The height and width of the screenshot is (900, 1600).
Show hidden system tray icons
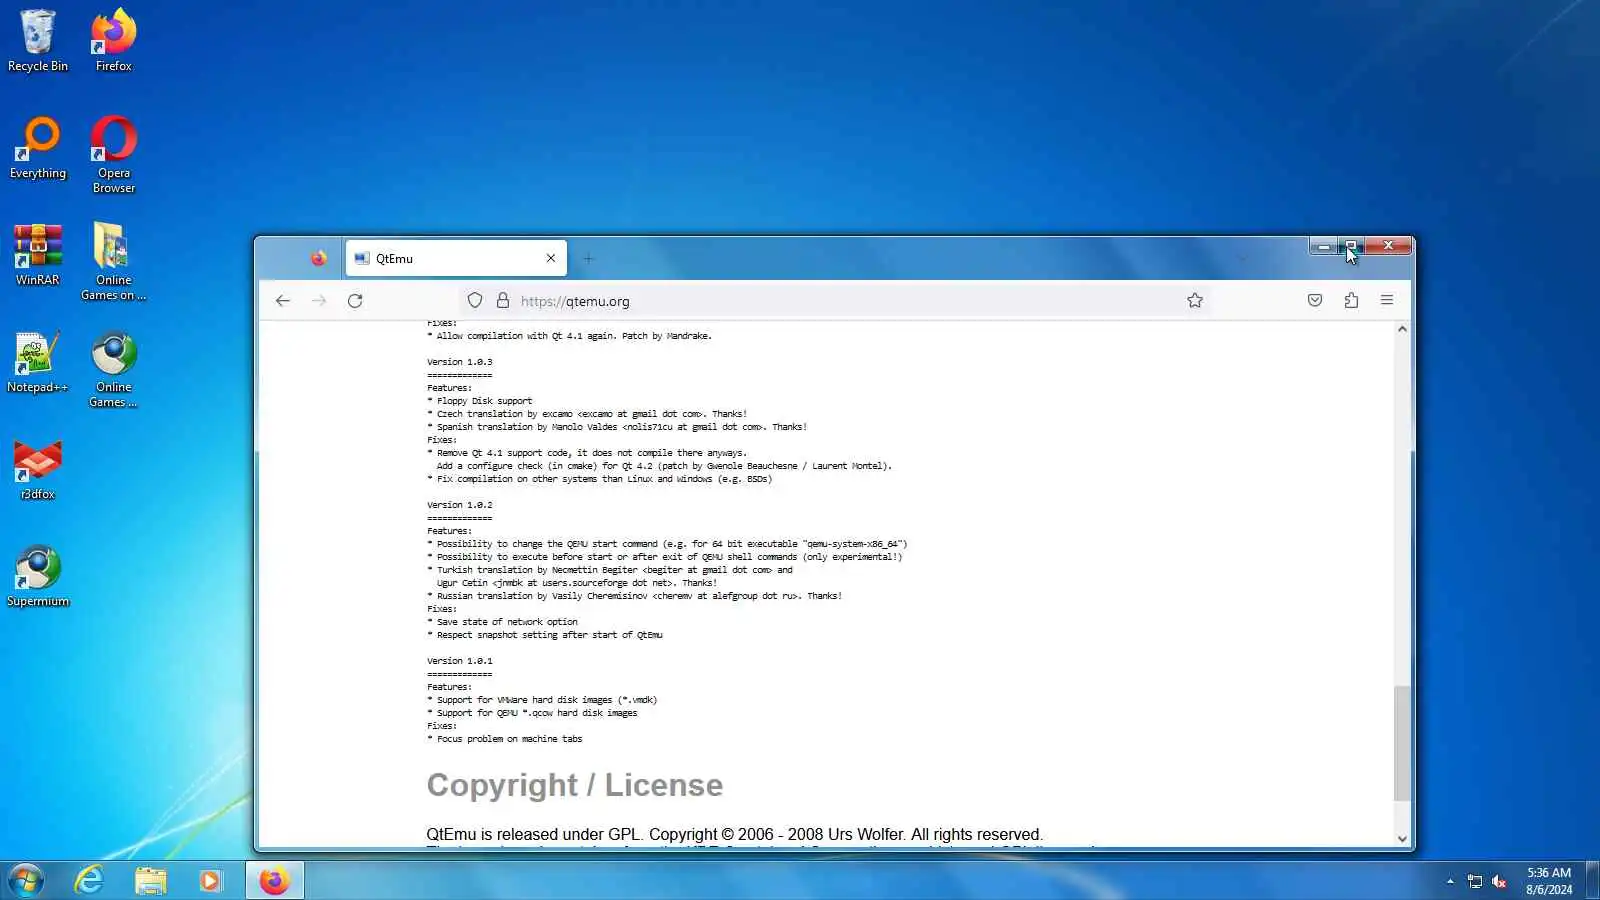click(1450, 881)
